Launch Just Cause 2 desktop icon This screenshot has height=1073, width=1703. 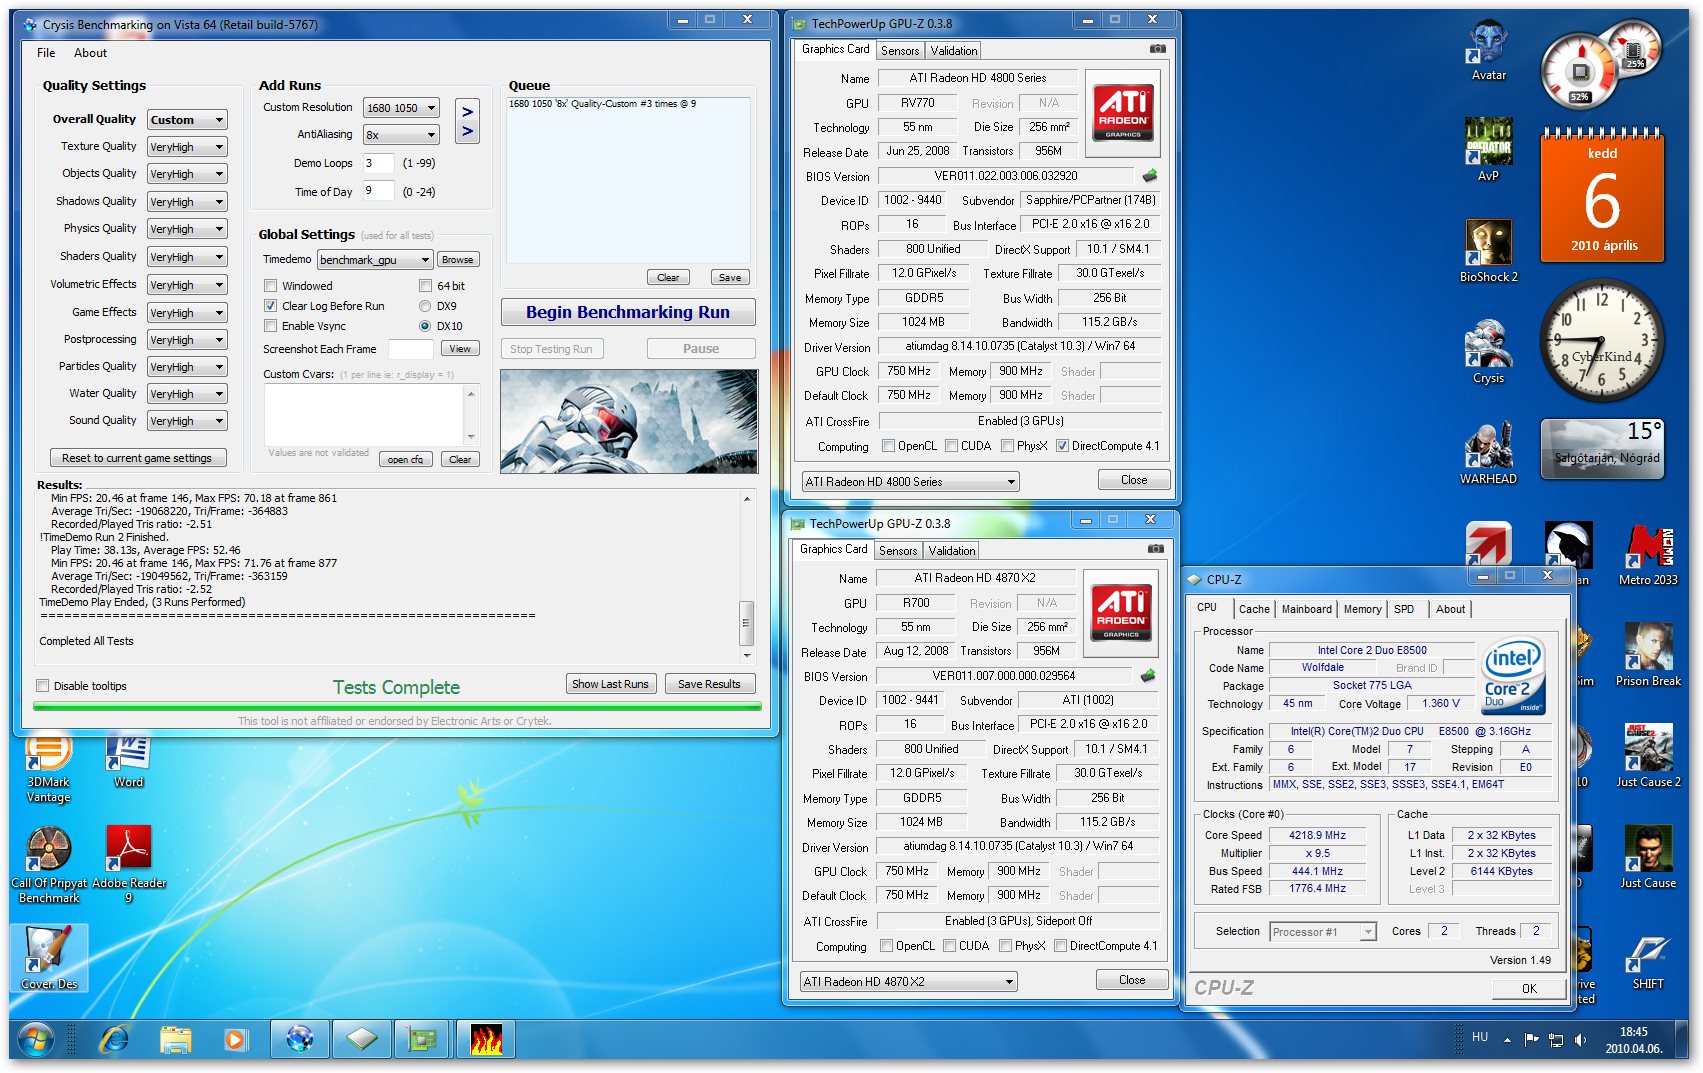pyautogui.click(x=1648, y=756)
